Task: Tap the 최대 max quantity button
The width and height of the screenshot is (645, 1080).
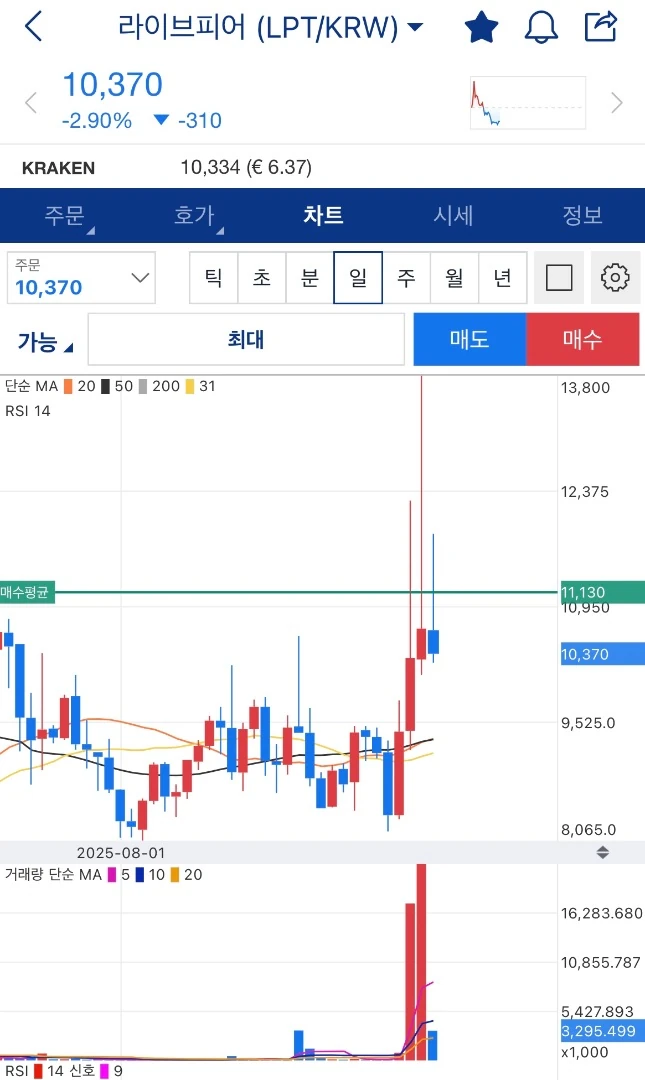Action: tap(246, 340)
